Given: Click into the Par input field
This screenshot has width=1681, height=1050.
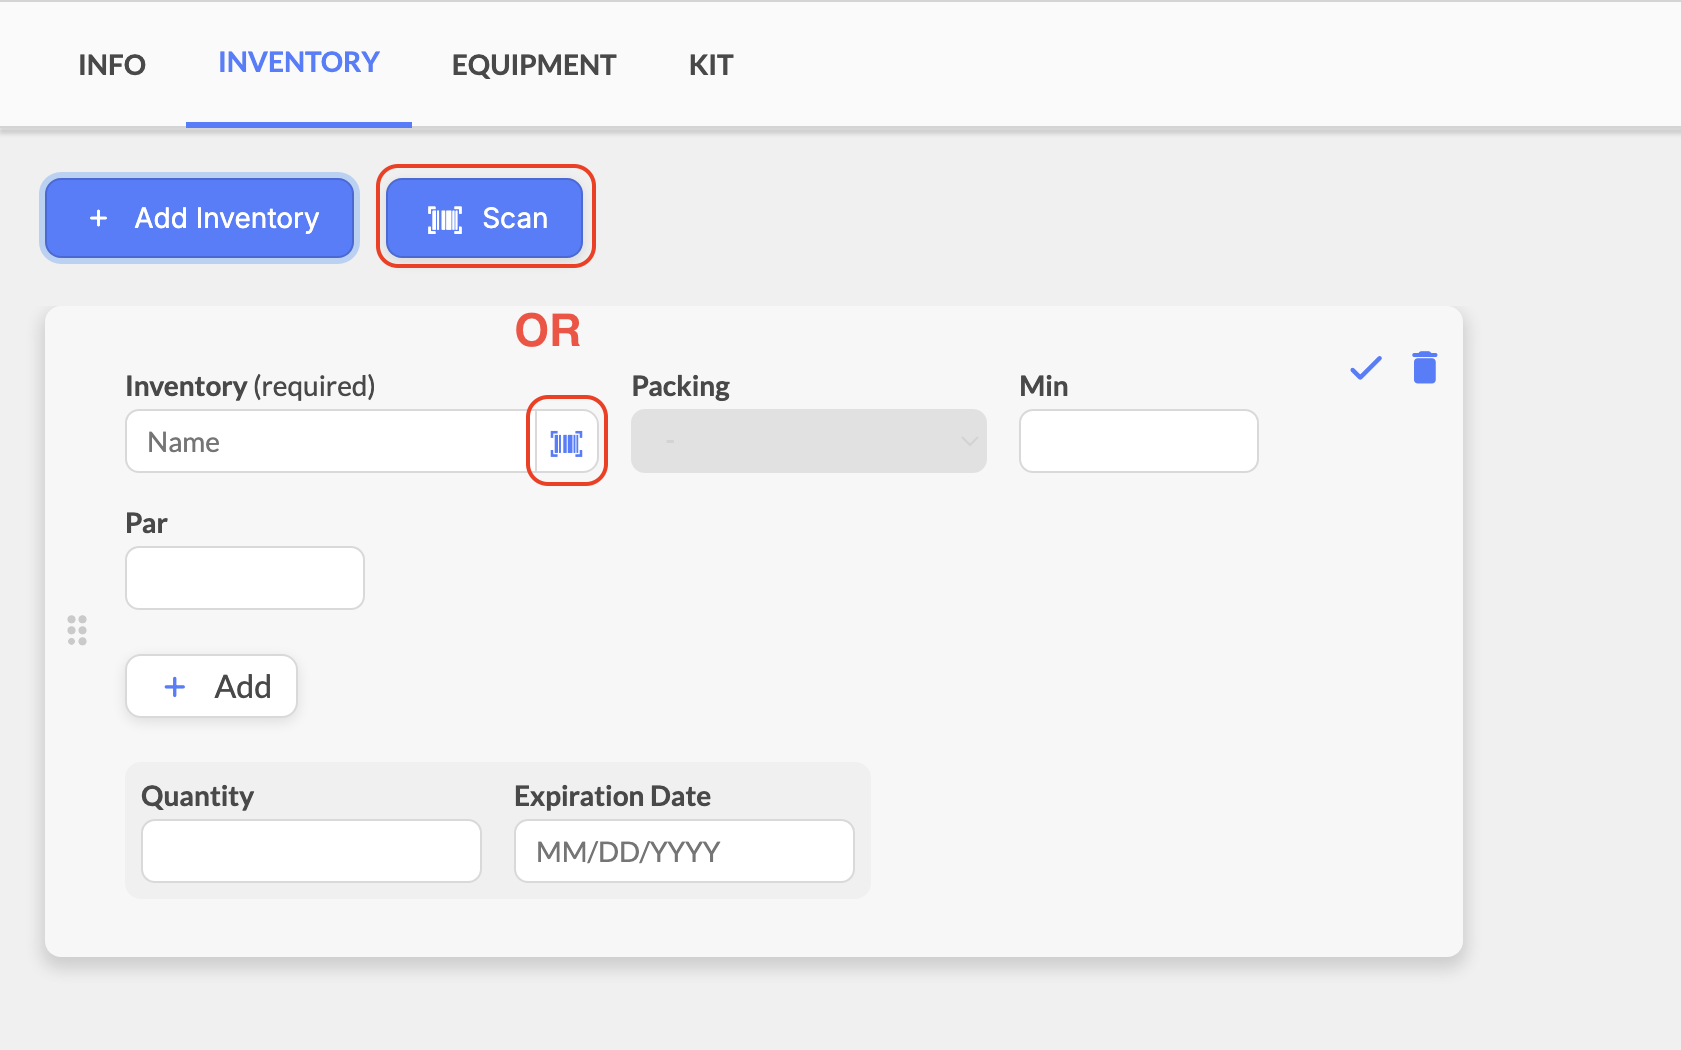Looking at the screenshot, I should [x=245, y=578].
